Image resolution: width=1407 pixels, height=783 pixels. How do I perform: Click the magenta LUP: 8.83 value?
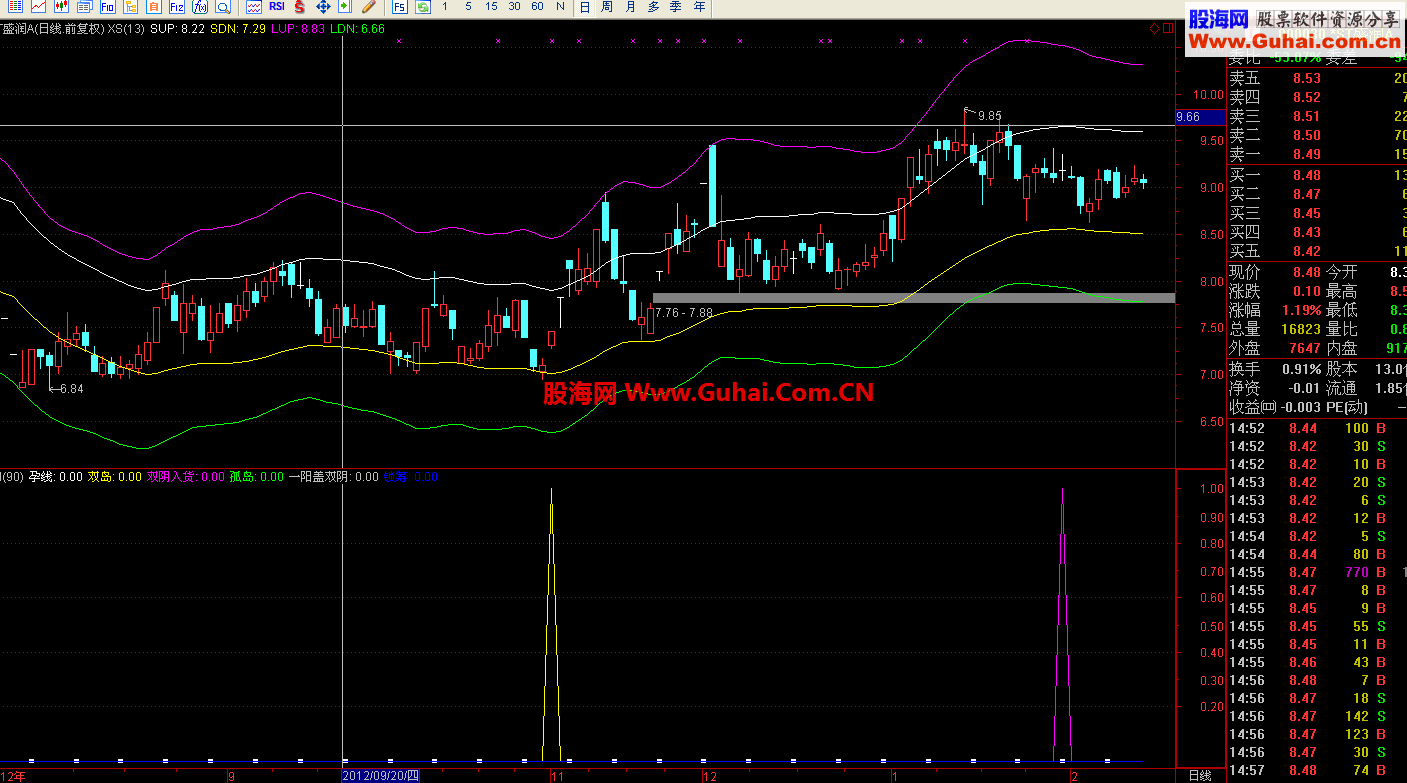click(x=298, y=29)
